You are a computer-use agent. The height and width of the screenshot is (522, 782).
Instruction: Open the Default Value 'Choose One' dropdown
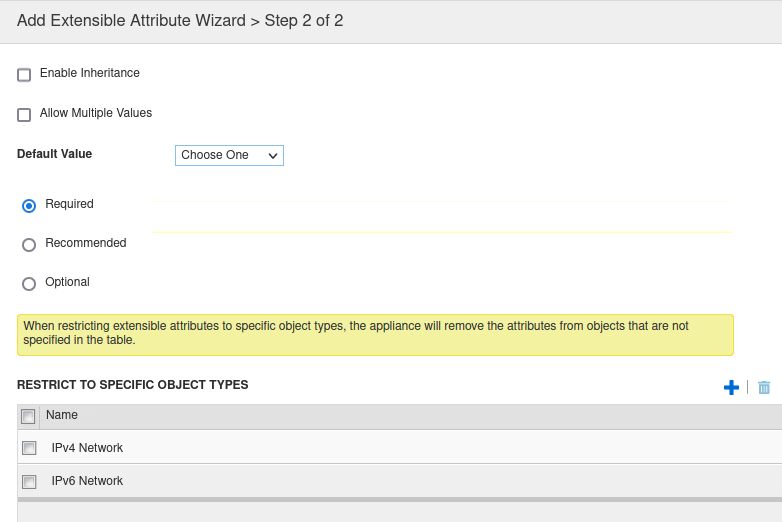(229, 155)
